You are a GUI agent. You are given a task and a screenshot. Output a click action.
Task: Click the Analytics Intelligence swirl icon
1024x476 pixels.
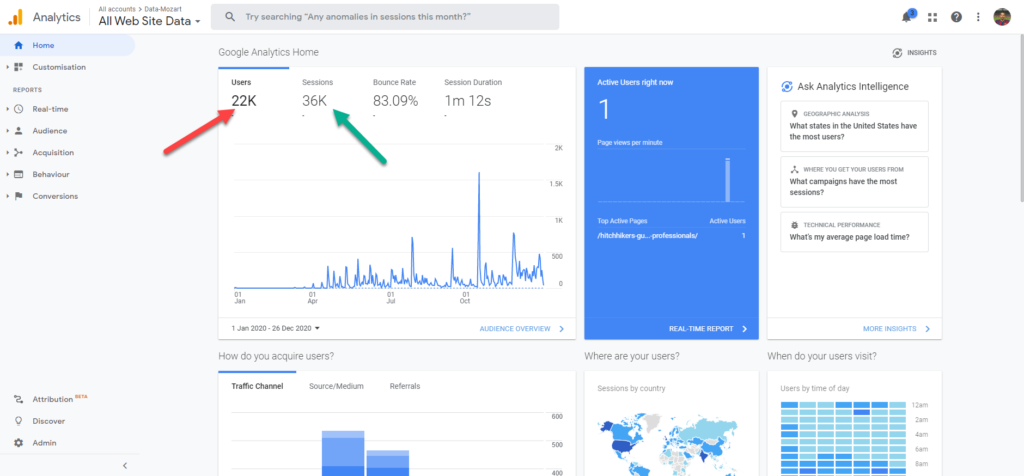(787, 86)
